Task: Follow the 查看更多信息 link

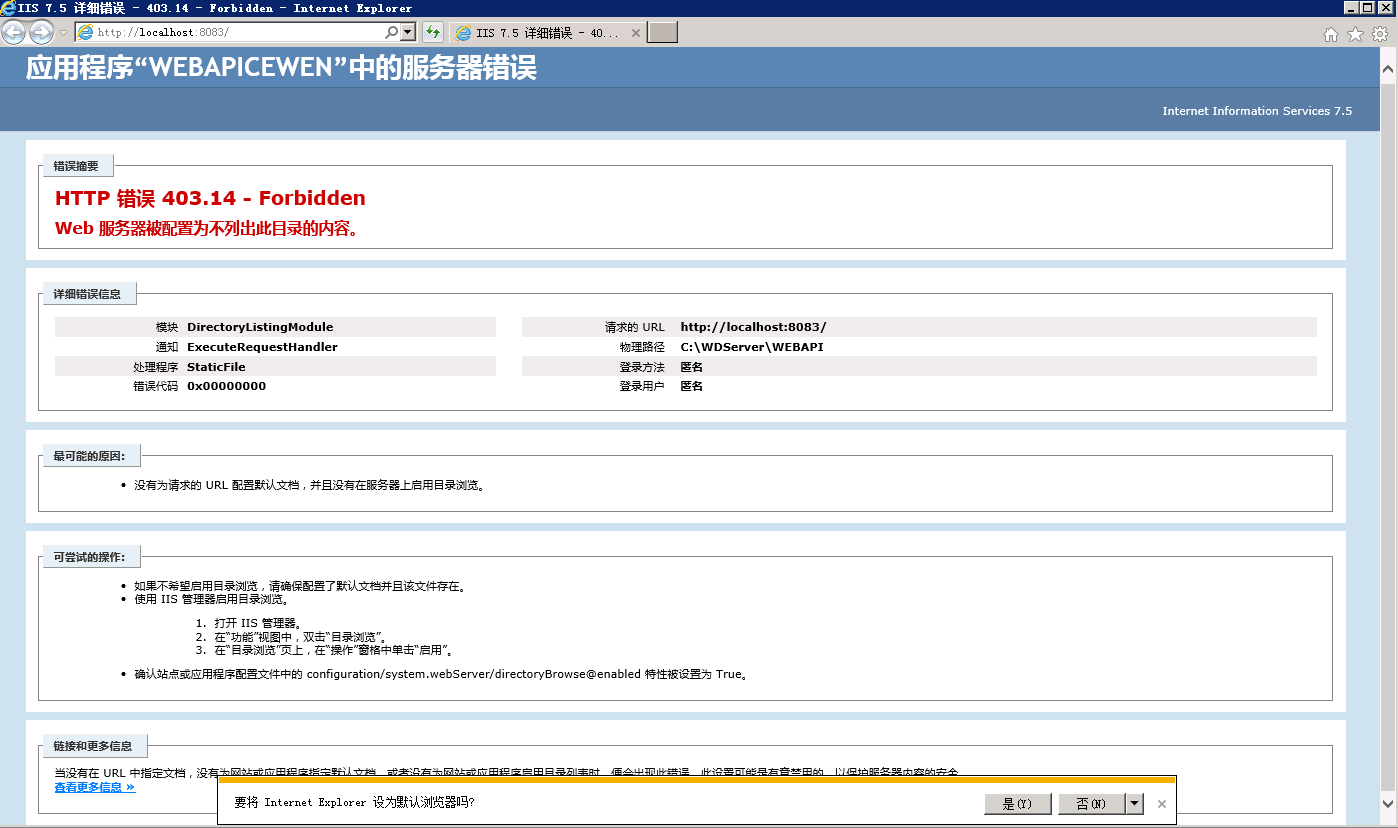Action: 92,787
